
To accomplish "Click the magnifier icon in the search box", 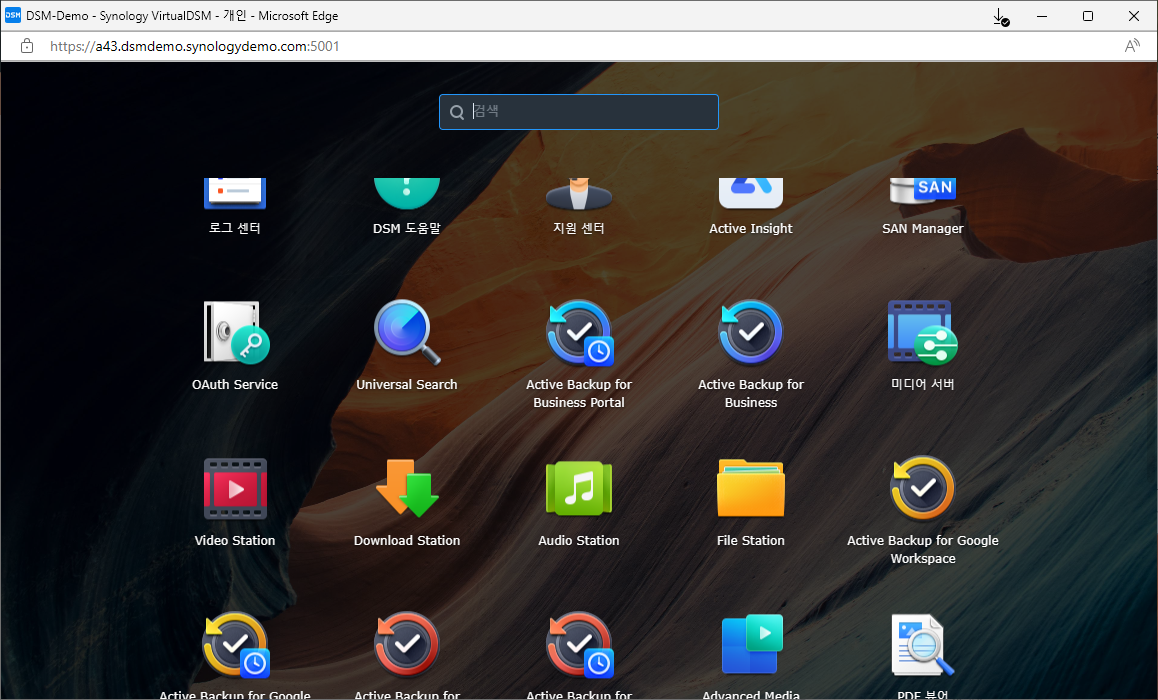I will tap(457, 111).
